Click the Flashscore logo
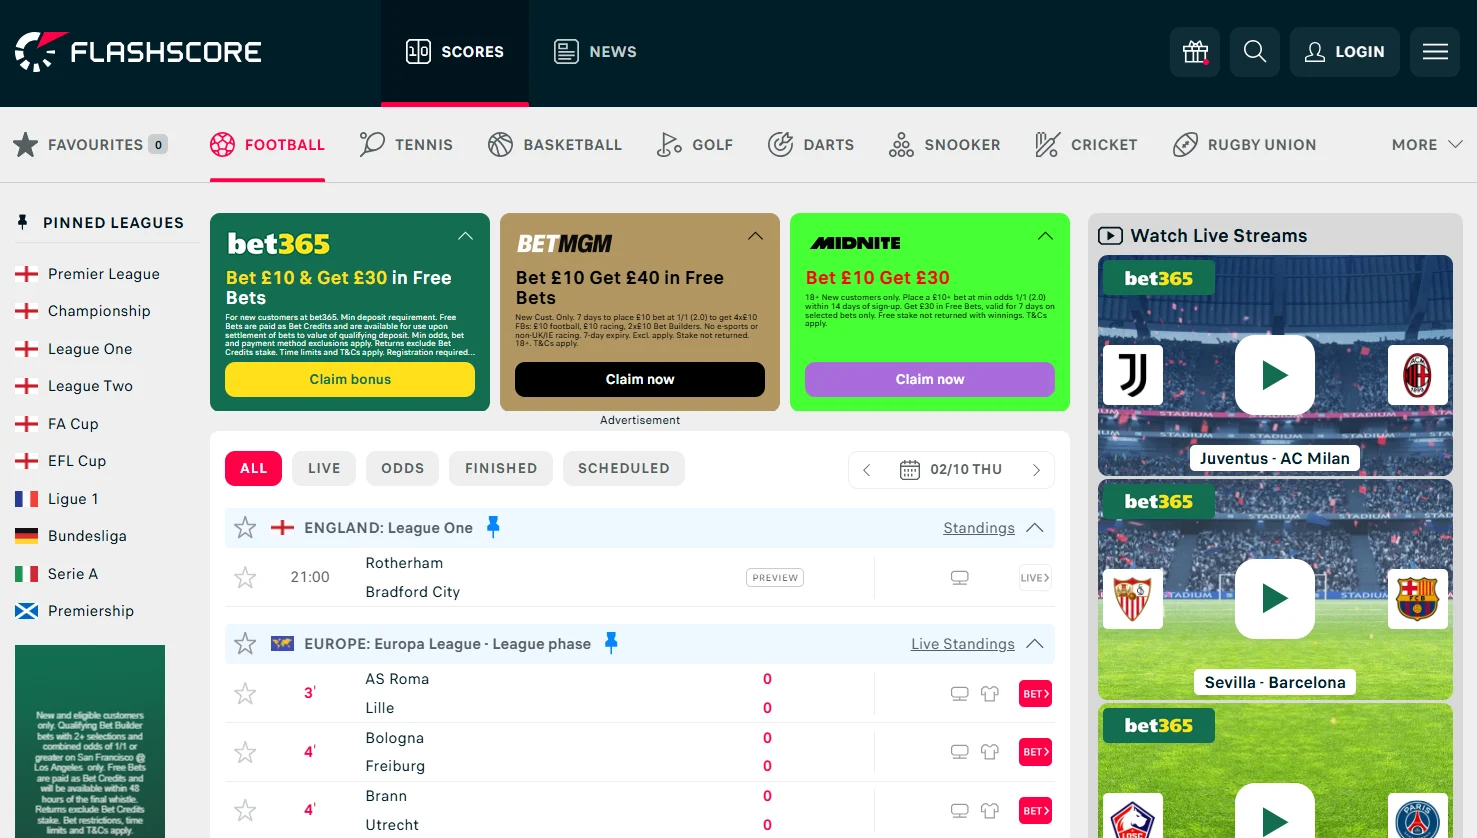 click(138, 52)
